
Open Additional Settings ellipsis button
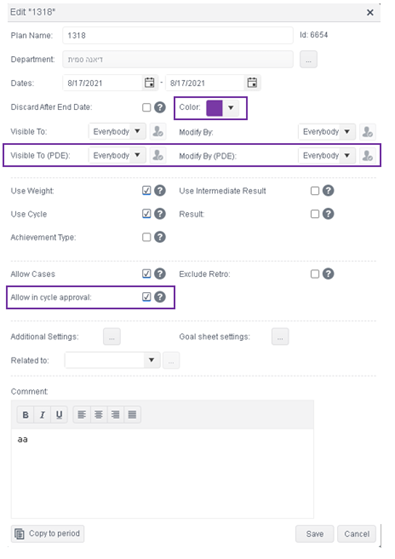pyautogui.click(x=112, y=337)
